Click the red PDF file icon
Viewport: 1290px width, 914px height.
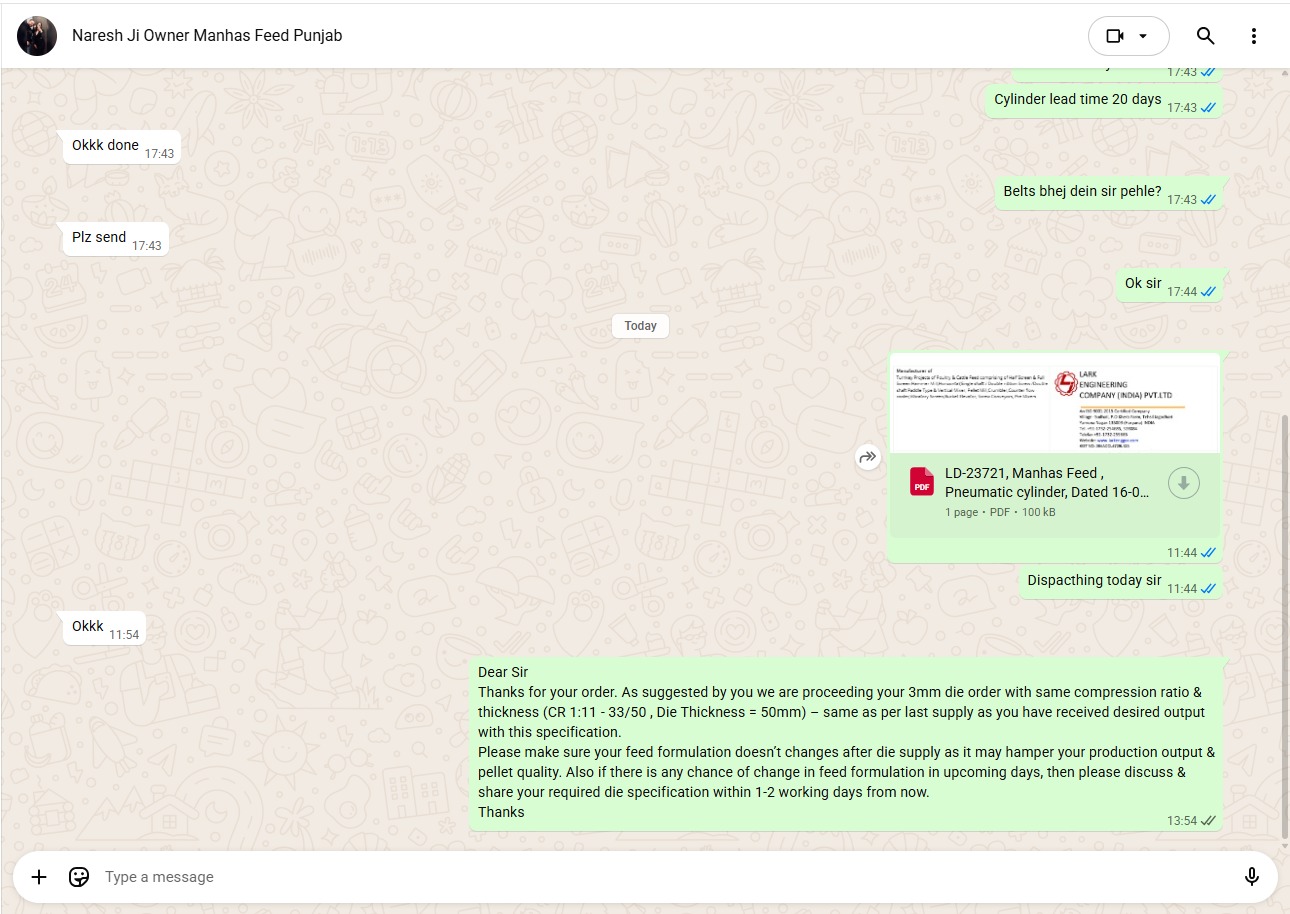(x=921, y=482)
